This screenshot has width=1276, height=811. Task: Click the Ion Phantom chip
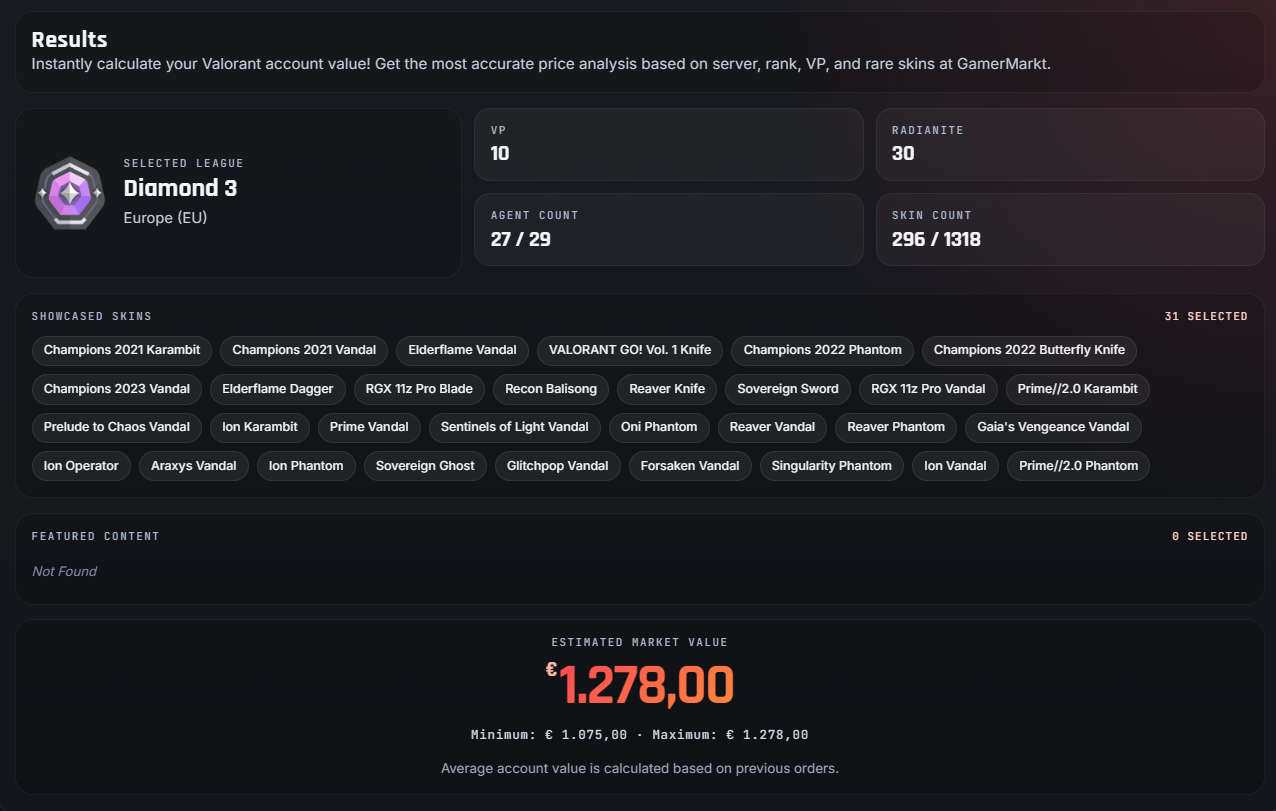click(x=306, y=466)
